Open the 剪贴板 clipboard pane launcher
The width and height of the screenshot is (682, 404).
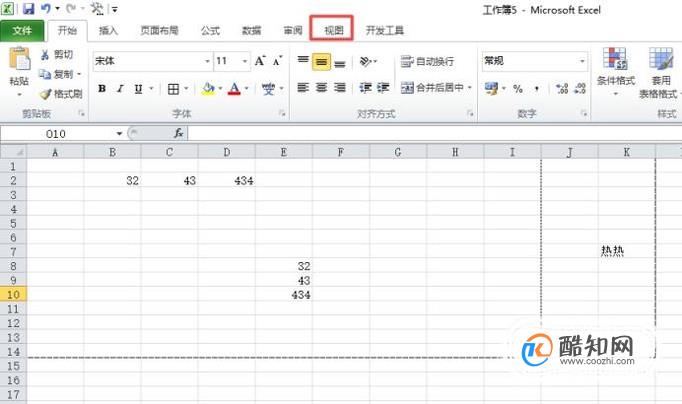click(81, 114)
